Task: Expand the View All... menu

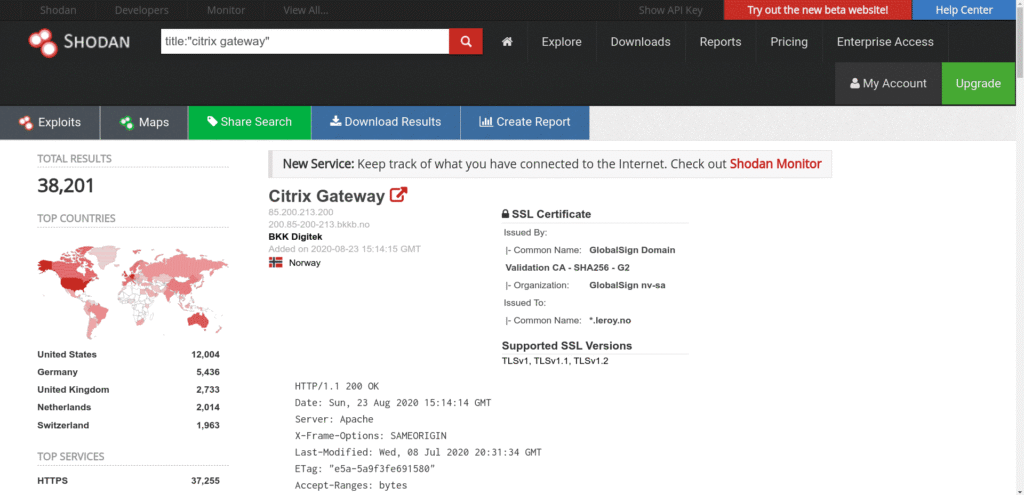Action: (x=306, y=10)
